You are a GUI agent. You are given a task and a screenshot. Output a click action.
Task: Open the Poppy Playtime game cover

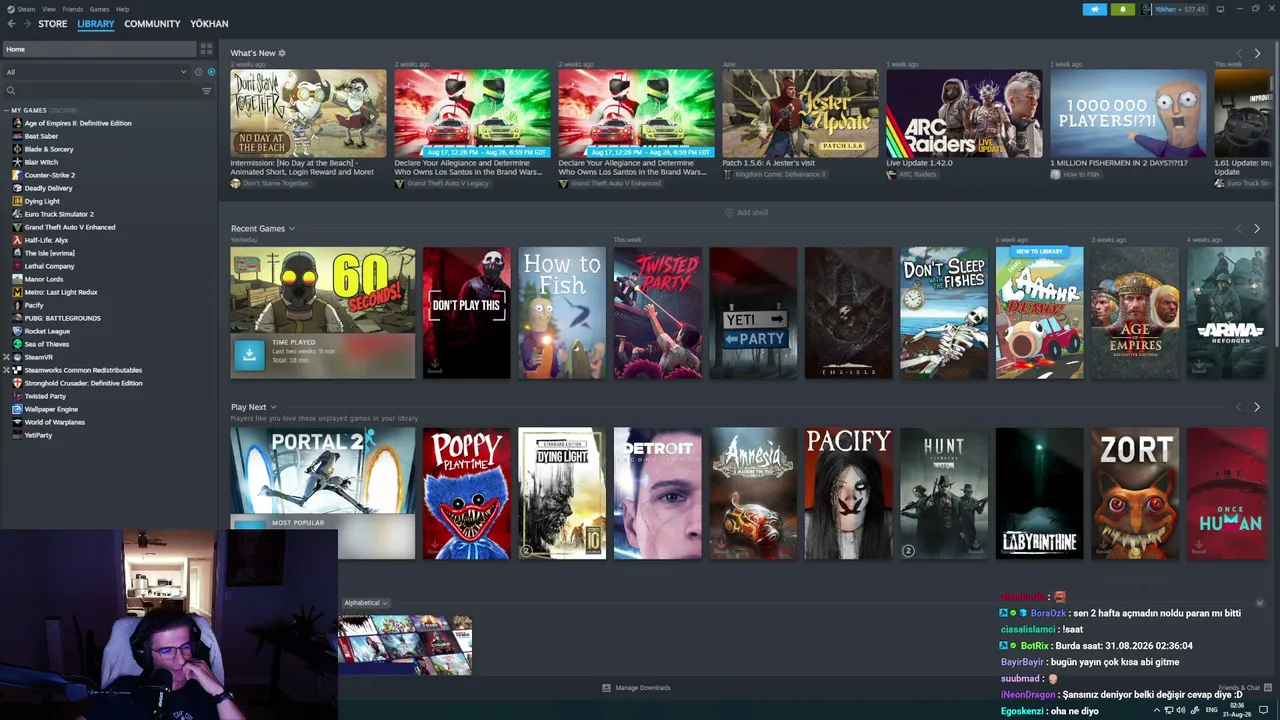pyautogui.click(x=466, y=493)
